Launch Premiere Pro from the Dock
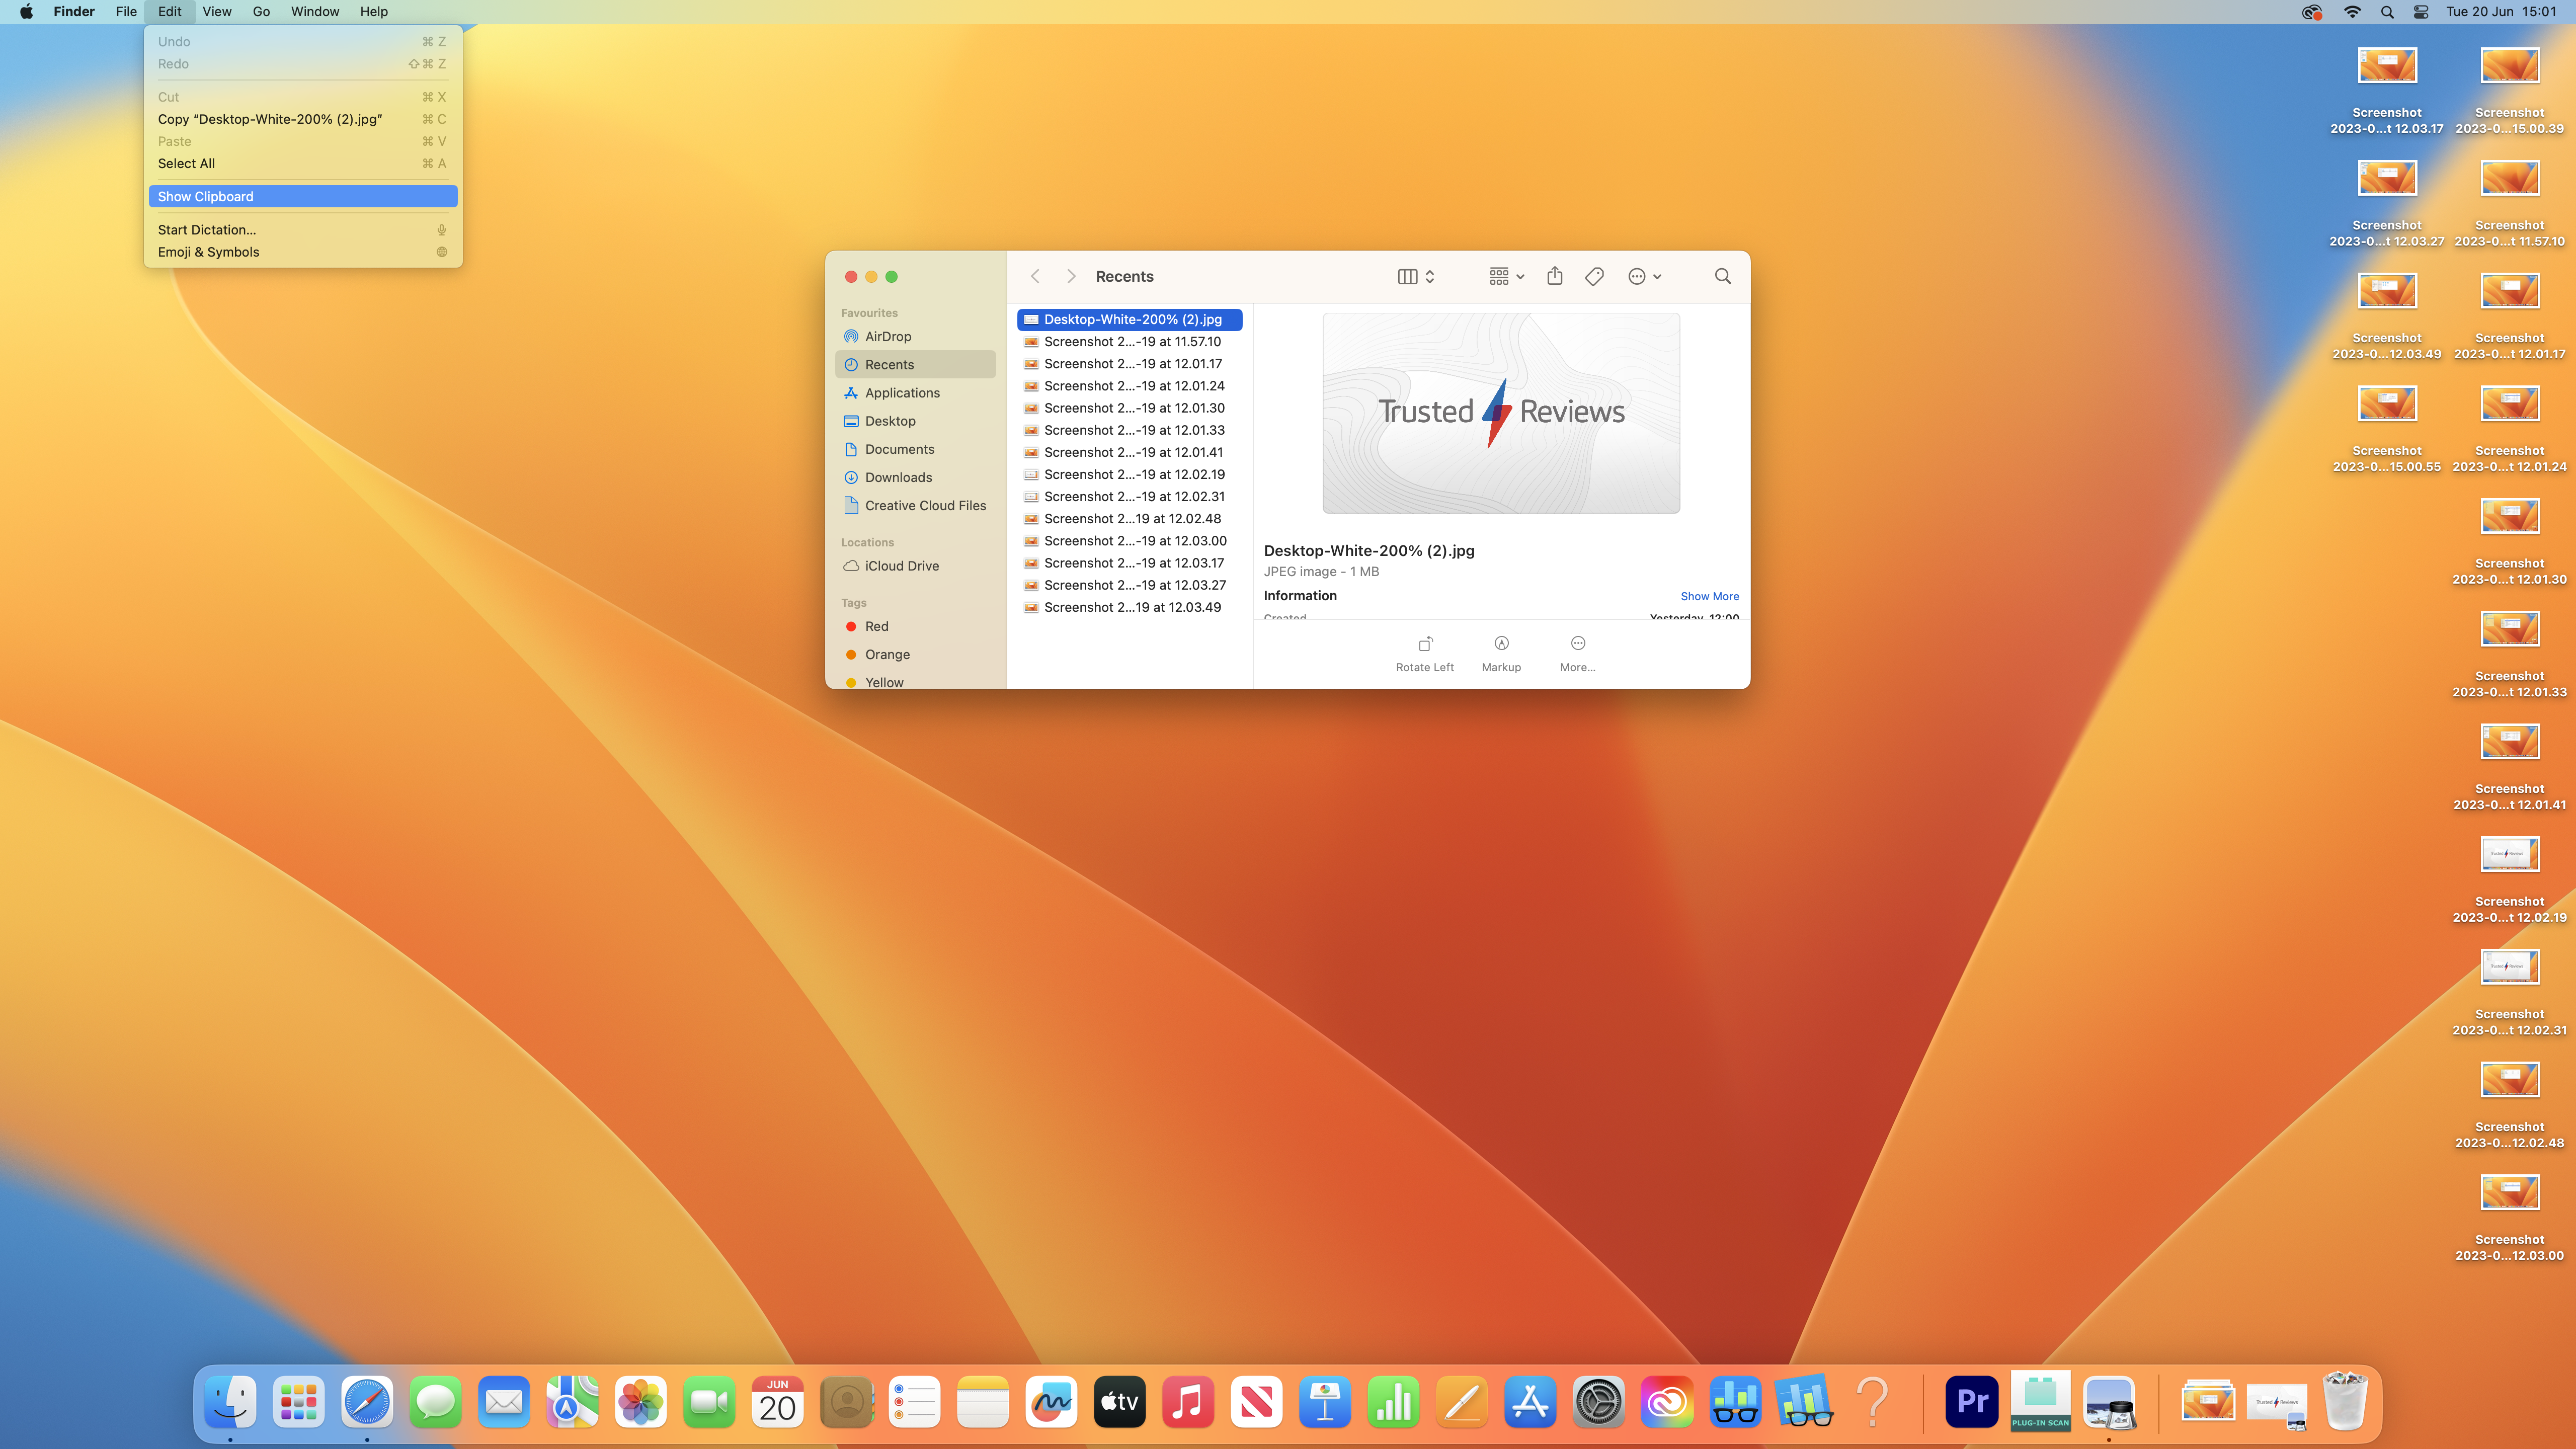2576x1449 pixels. tap(1971, 1402)
